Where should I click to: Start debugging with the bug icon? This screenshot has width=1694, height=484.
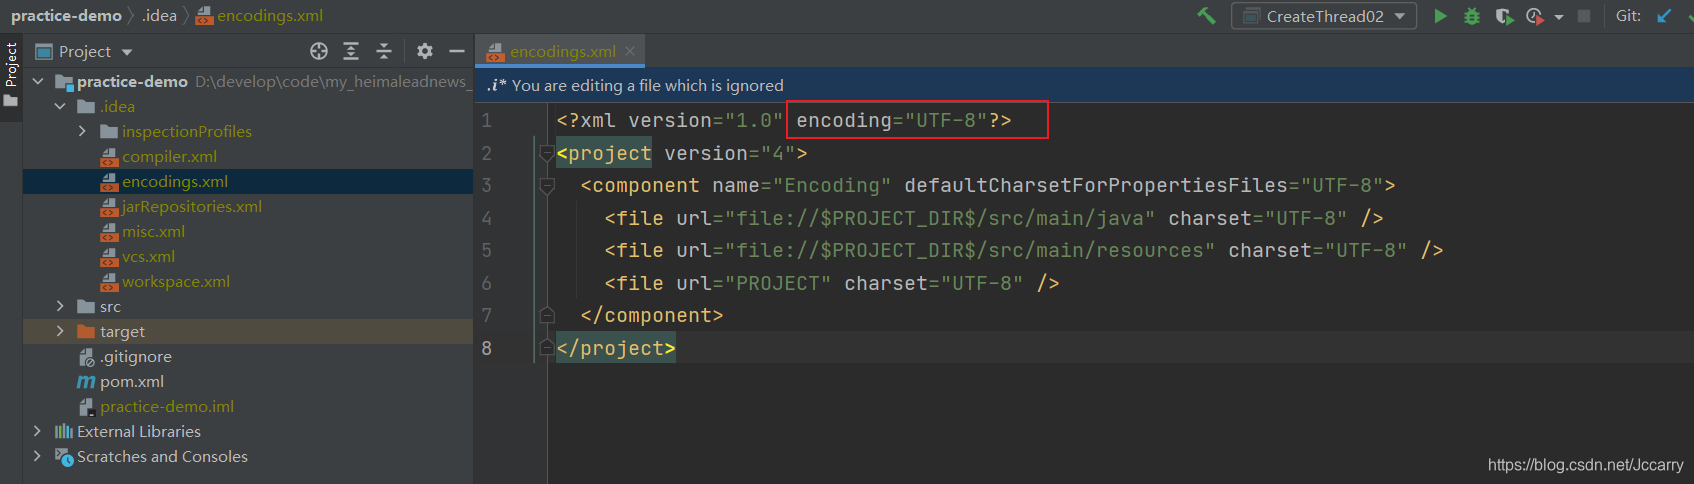(x=1472, y=16)
